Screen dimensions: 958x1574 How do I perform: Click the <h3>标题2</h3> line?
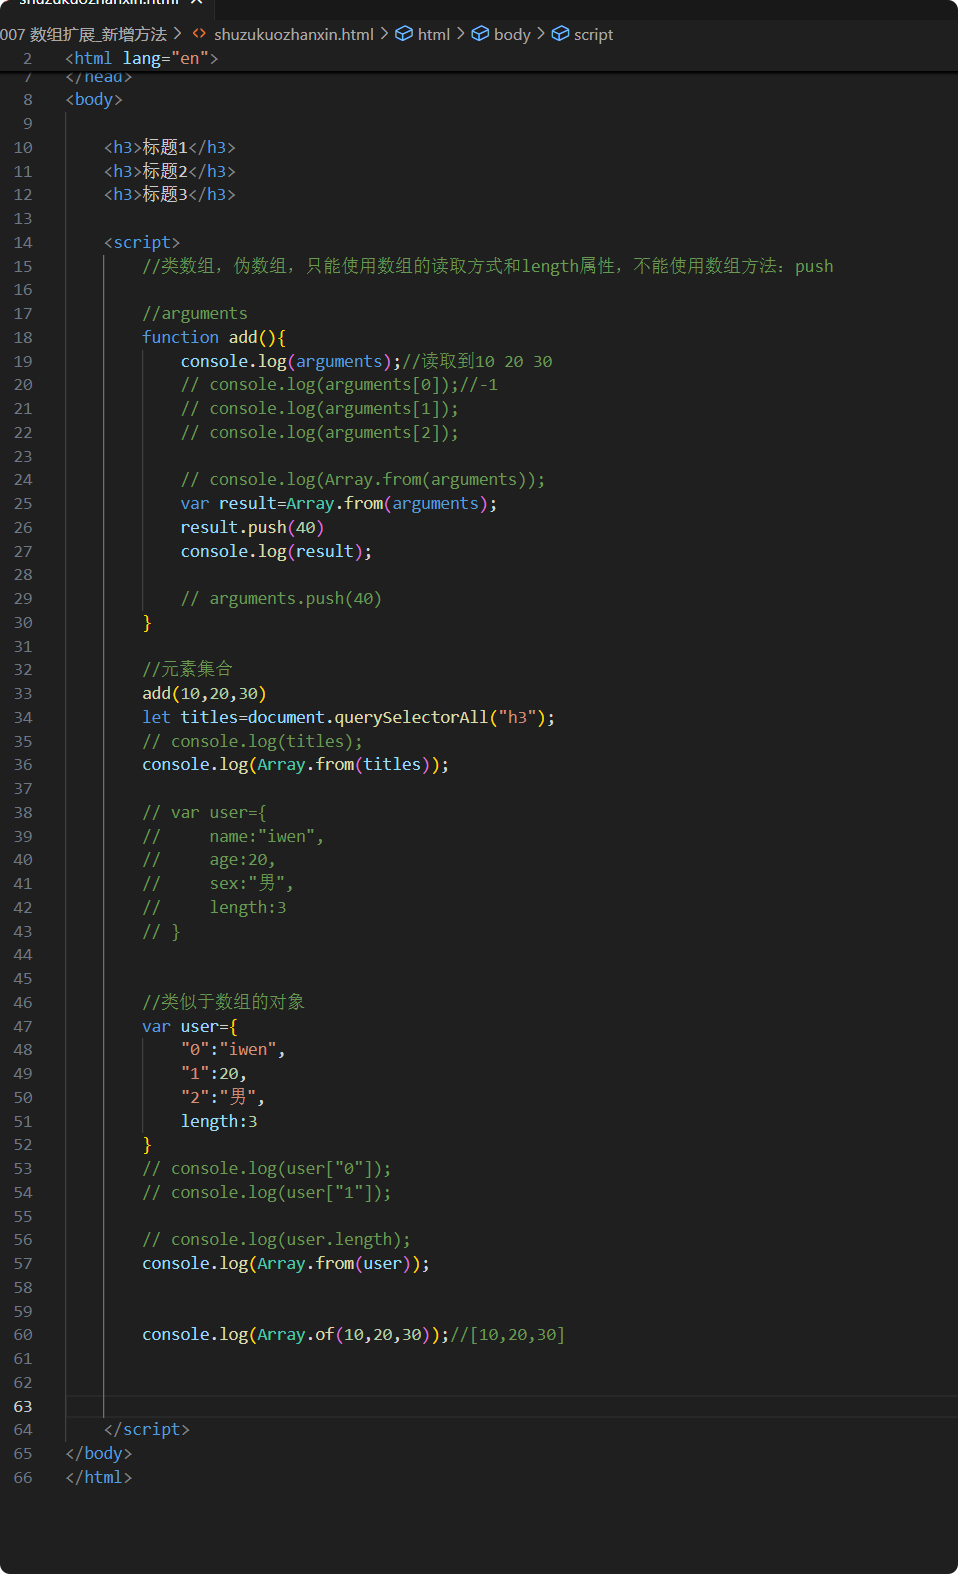click(x=170, y=172)
